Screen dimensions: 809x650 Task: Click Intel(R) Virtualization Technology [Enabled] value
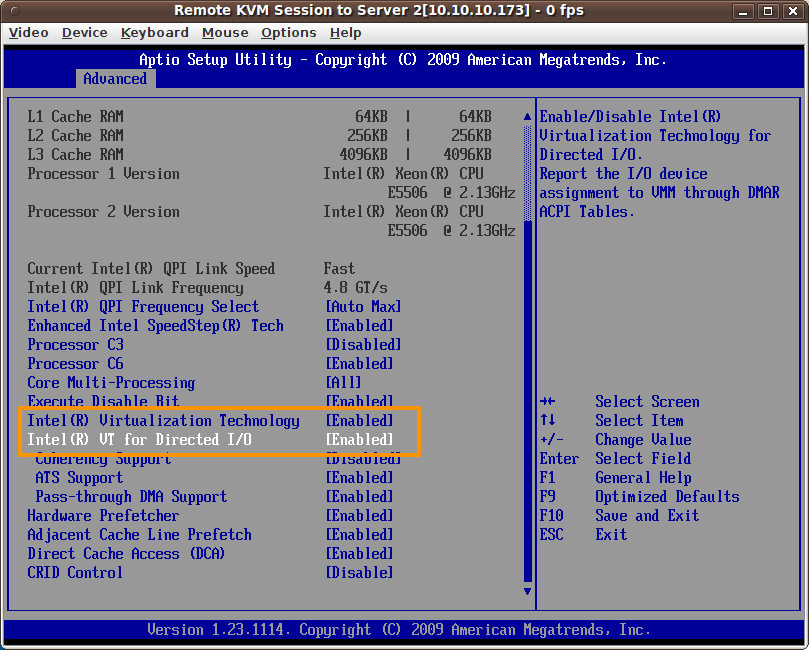pyautogui.click(x=360, y=421)
